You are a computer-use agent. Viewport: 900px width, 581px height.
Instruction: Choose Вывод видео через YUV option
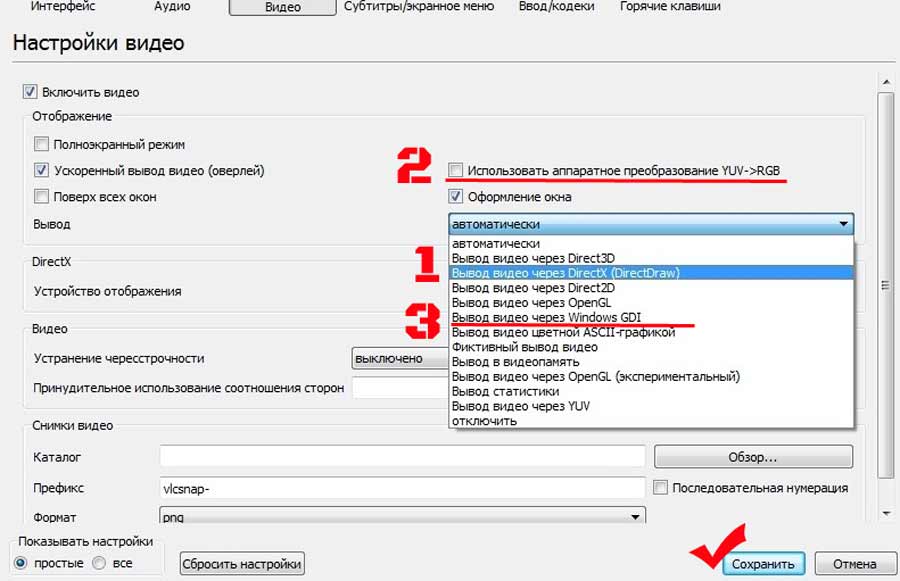pyautogui.click(x=651, y=406)
